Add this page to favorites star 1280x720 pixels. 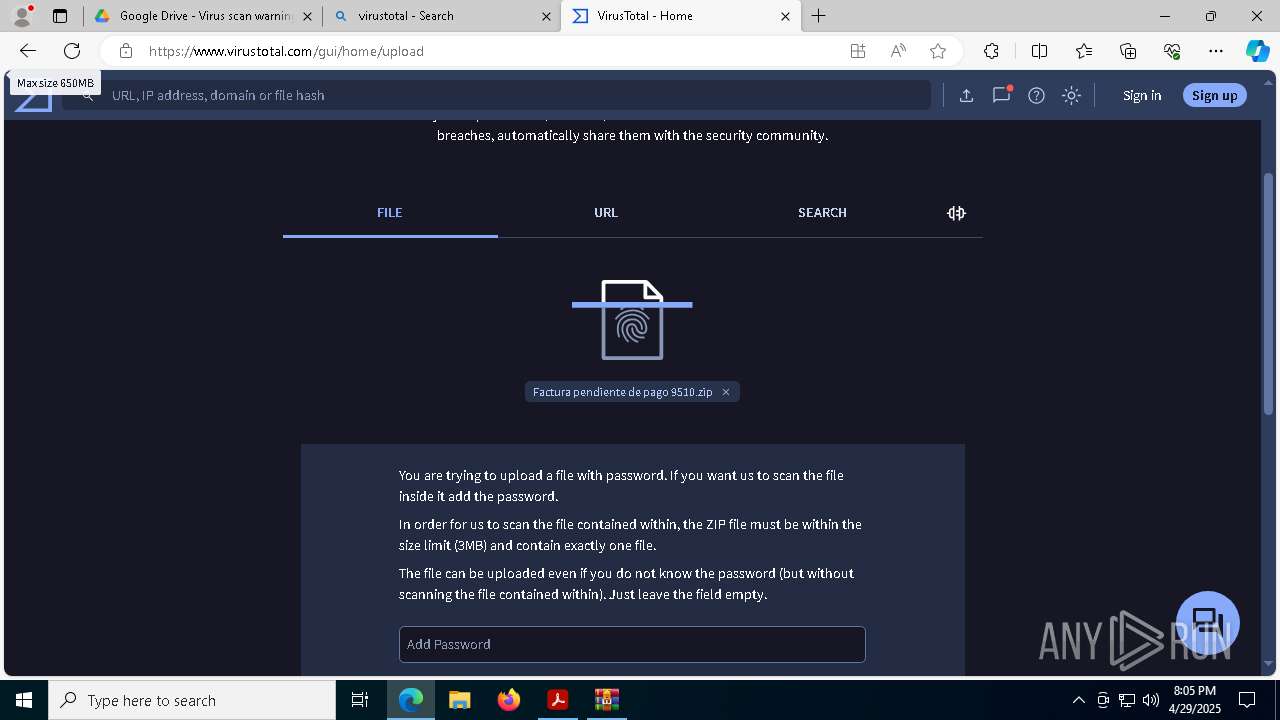tap(938, 51)
